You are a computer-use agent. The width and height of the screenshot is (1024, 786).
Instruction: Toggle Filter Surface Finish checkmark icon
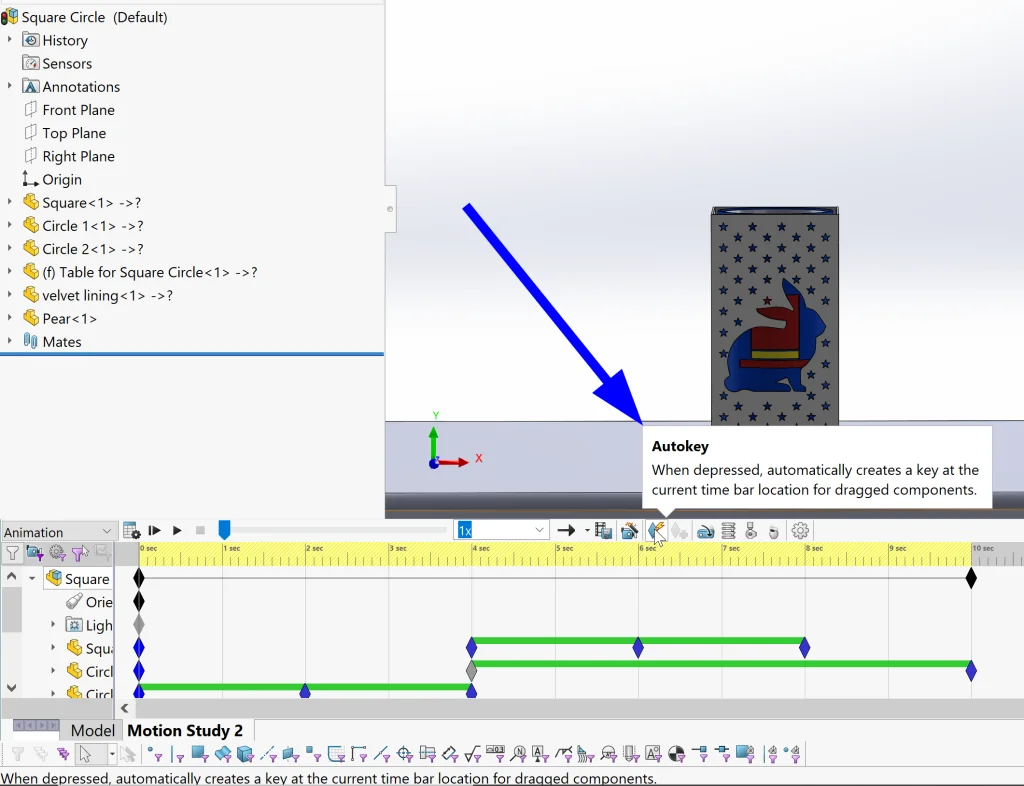point(473,754)
